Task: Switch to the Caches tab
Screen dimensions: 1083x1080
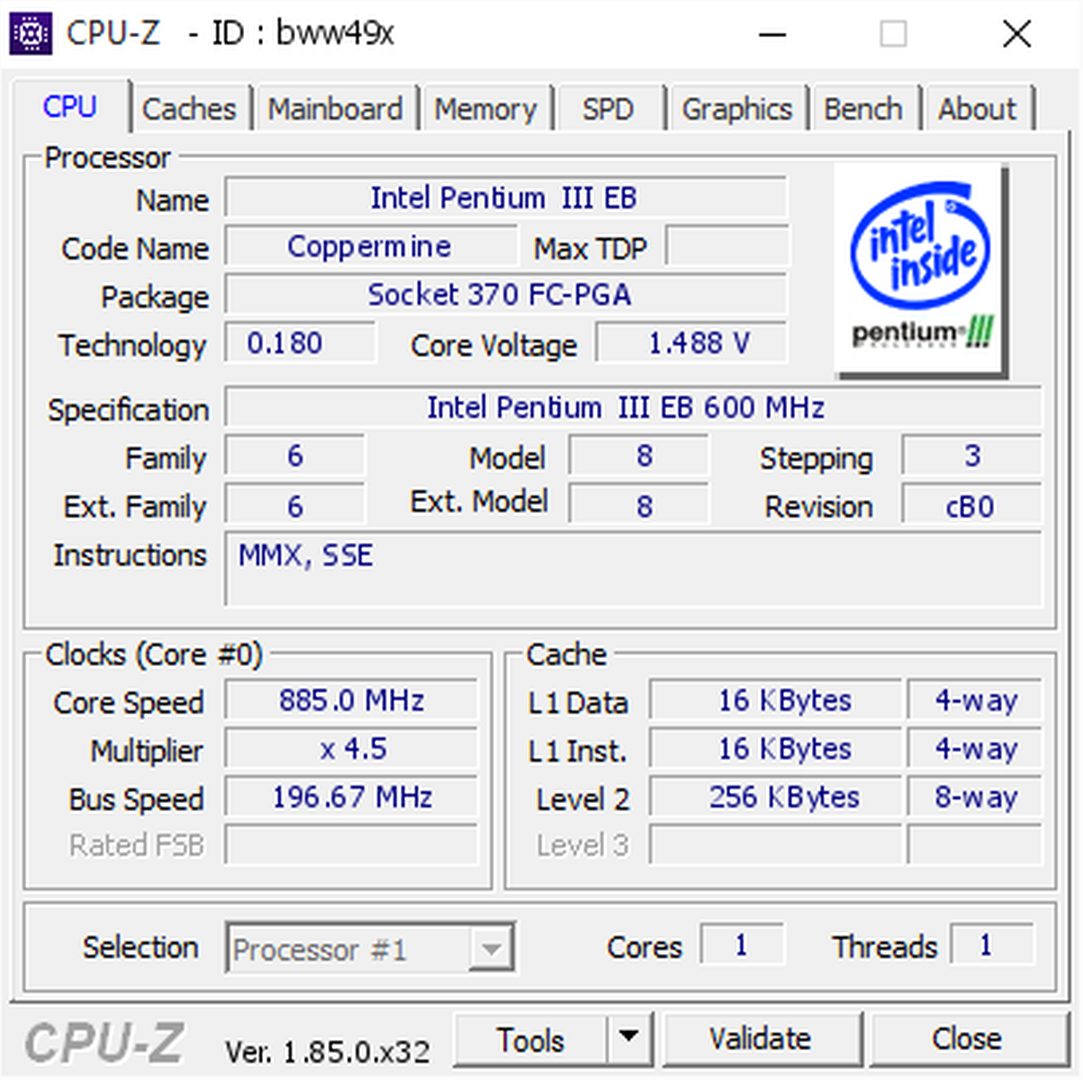Action: [x=189, y=109]
